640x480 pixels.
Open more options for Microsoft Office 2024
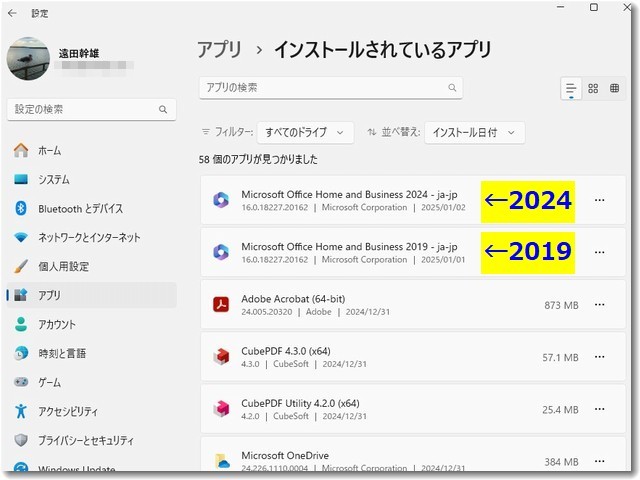(x=600, y=200)
